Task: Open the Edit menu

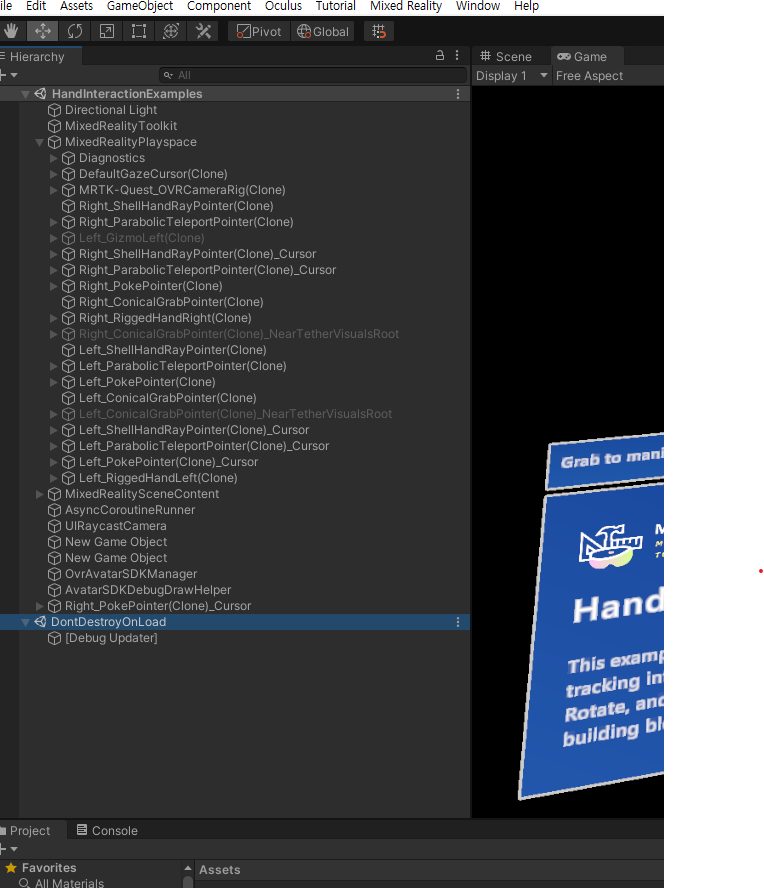Action: [x=36, y=6]
